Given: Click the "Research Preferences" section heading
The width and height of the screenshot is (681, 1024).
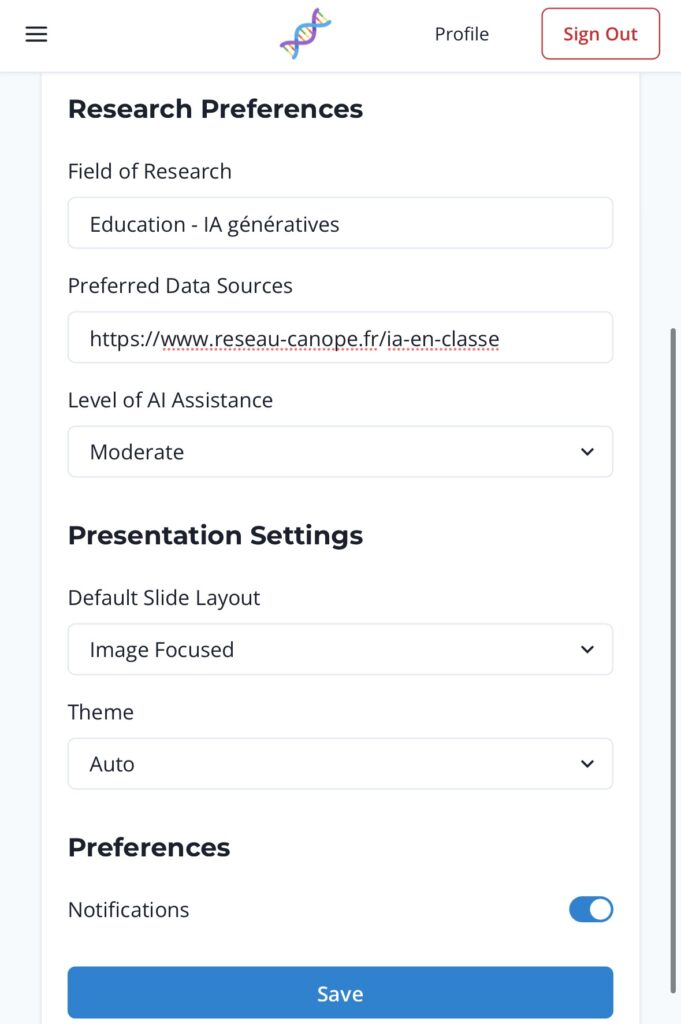Looking at the screenshot, I should pos(215,108).
